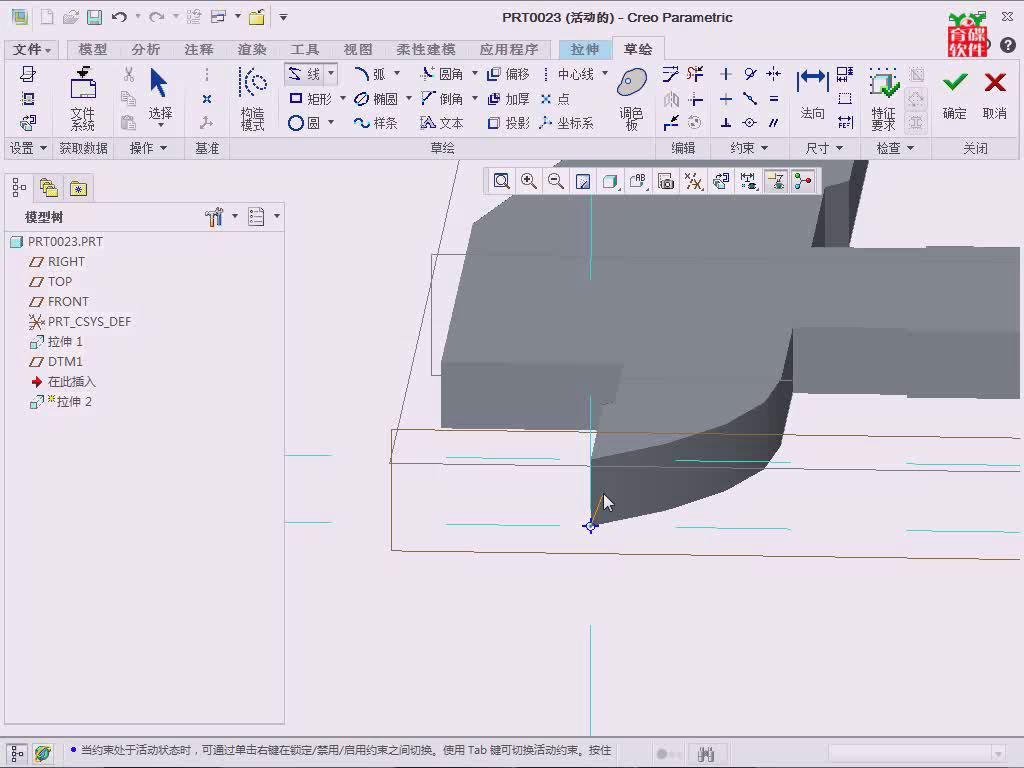Open the File menu
This screenshot has width=1024, height=768.
31,50
